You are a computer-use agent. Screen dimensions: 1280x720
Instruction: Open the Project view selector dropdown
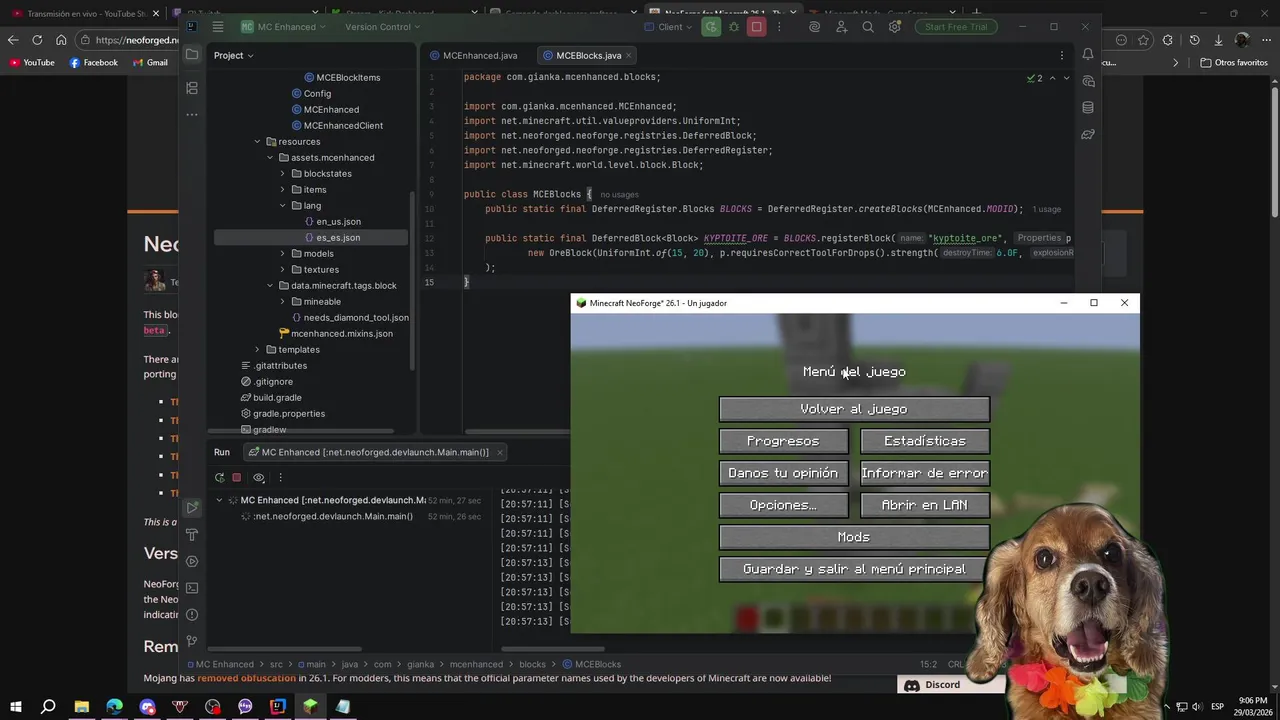point(233,55)
